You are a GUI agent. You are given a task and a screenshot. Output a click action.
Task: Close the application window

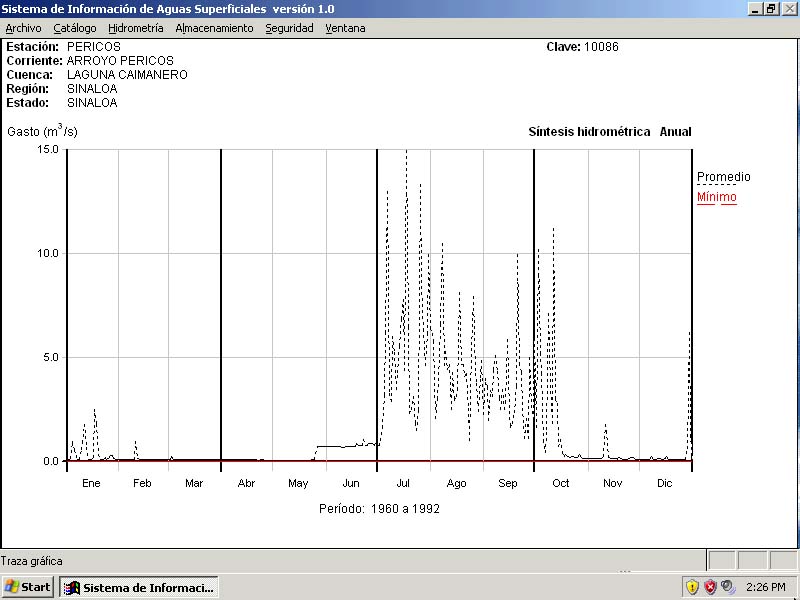click(789, 8)
